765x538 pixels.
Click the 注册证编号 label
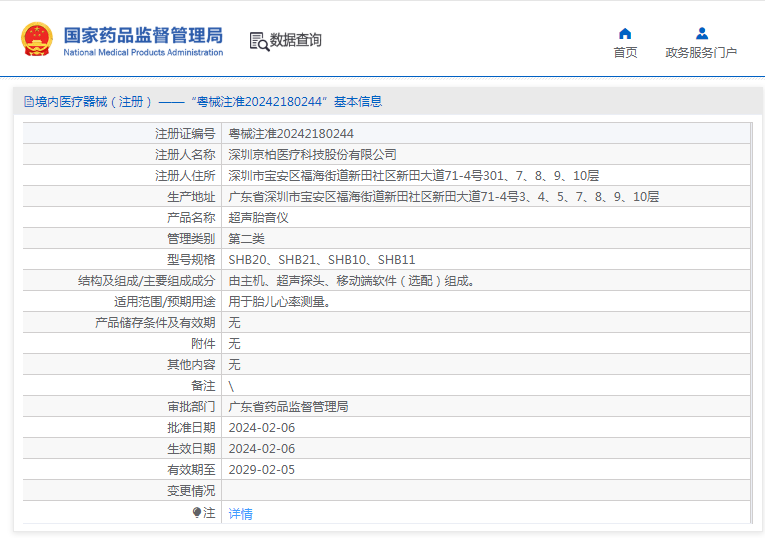tap(185, 134)
